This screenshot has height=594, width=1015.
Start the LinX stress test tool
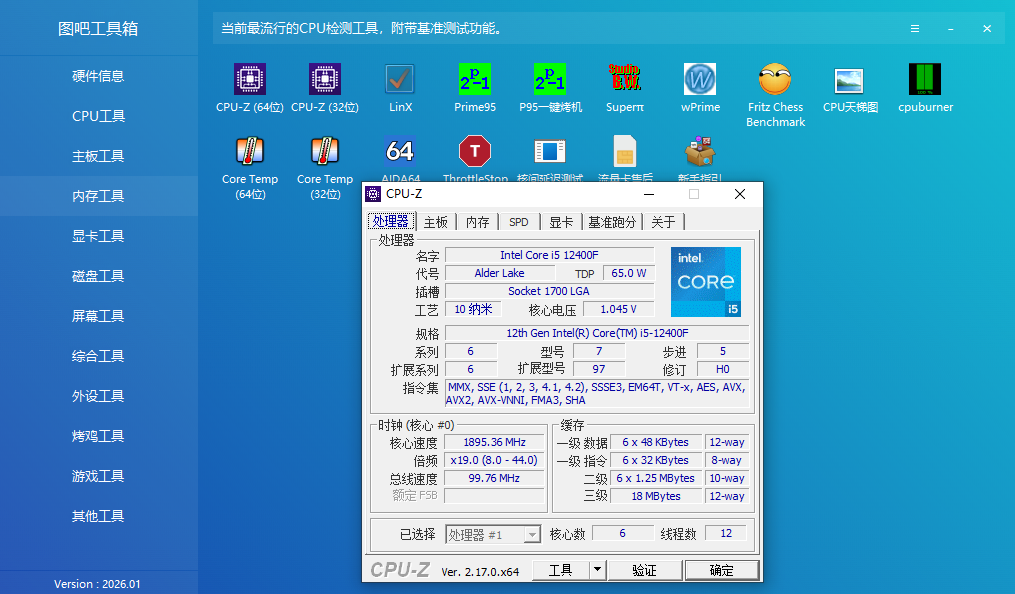tap(400, 80)
